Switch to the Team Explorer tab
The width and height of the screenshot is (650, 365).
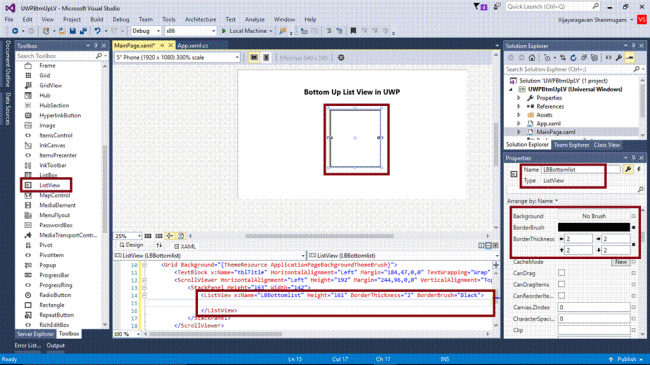[x=571, y=145]
